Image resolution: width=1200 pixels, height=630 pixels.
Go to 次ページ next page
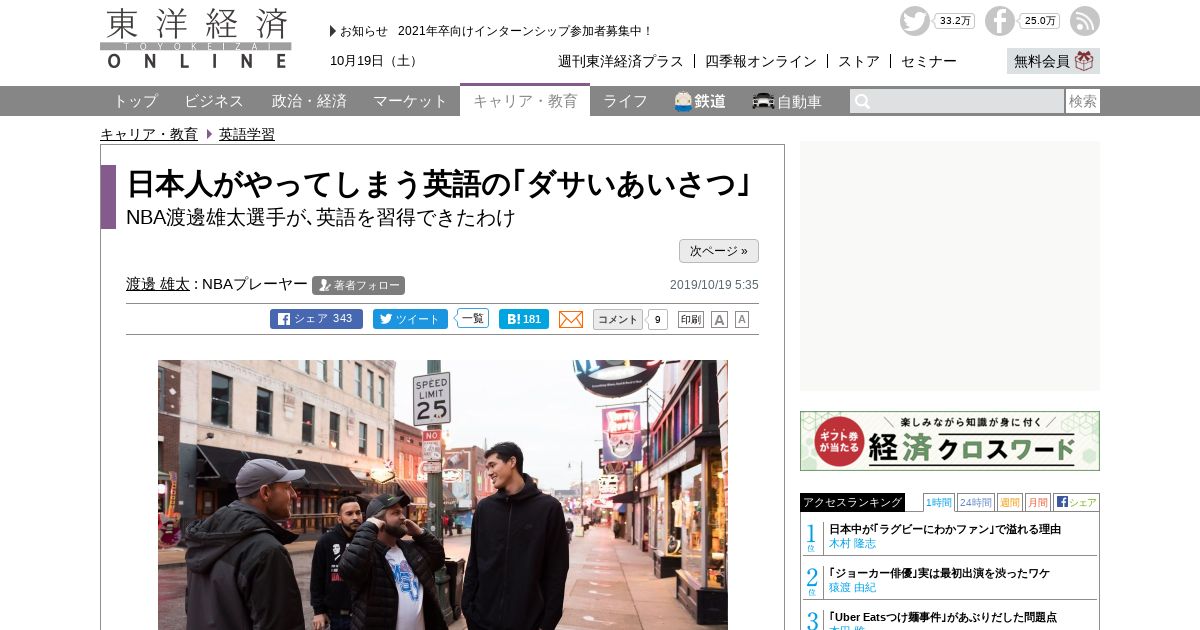[x=719, y=251]
